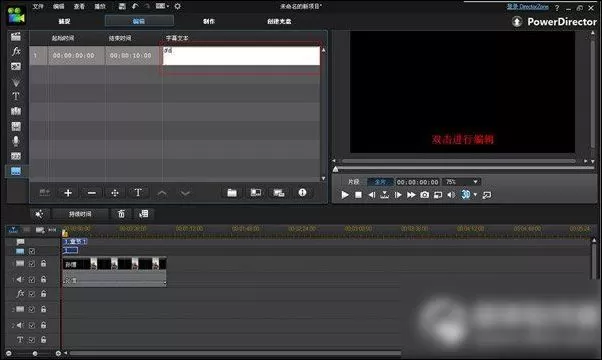Screen dimensions: 602x360
Task: Click the subtitle text input field
Action: coord(241,56)
